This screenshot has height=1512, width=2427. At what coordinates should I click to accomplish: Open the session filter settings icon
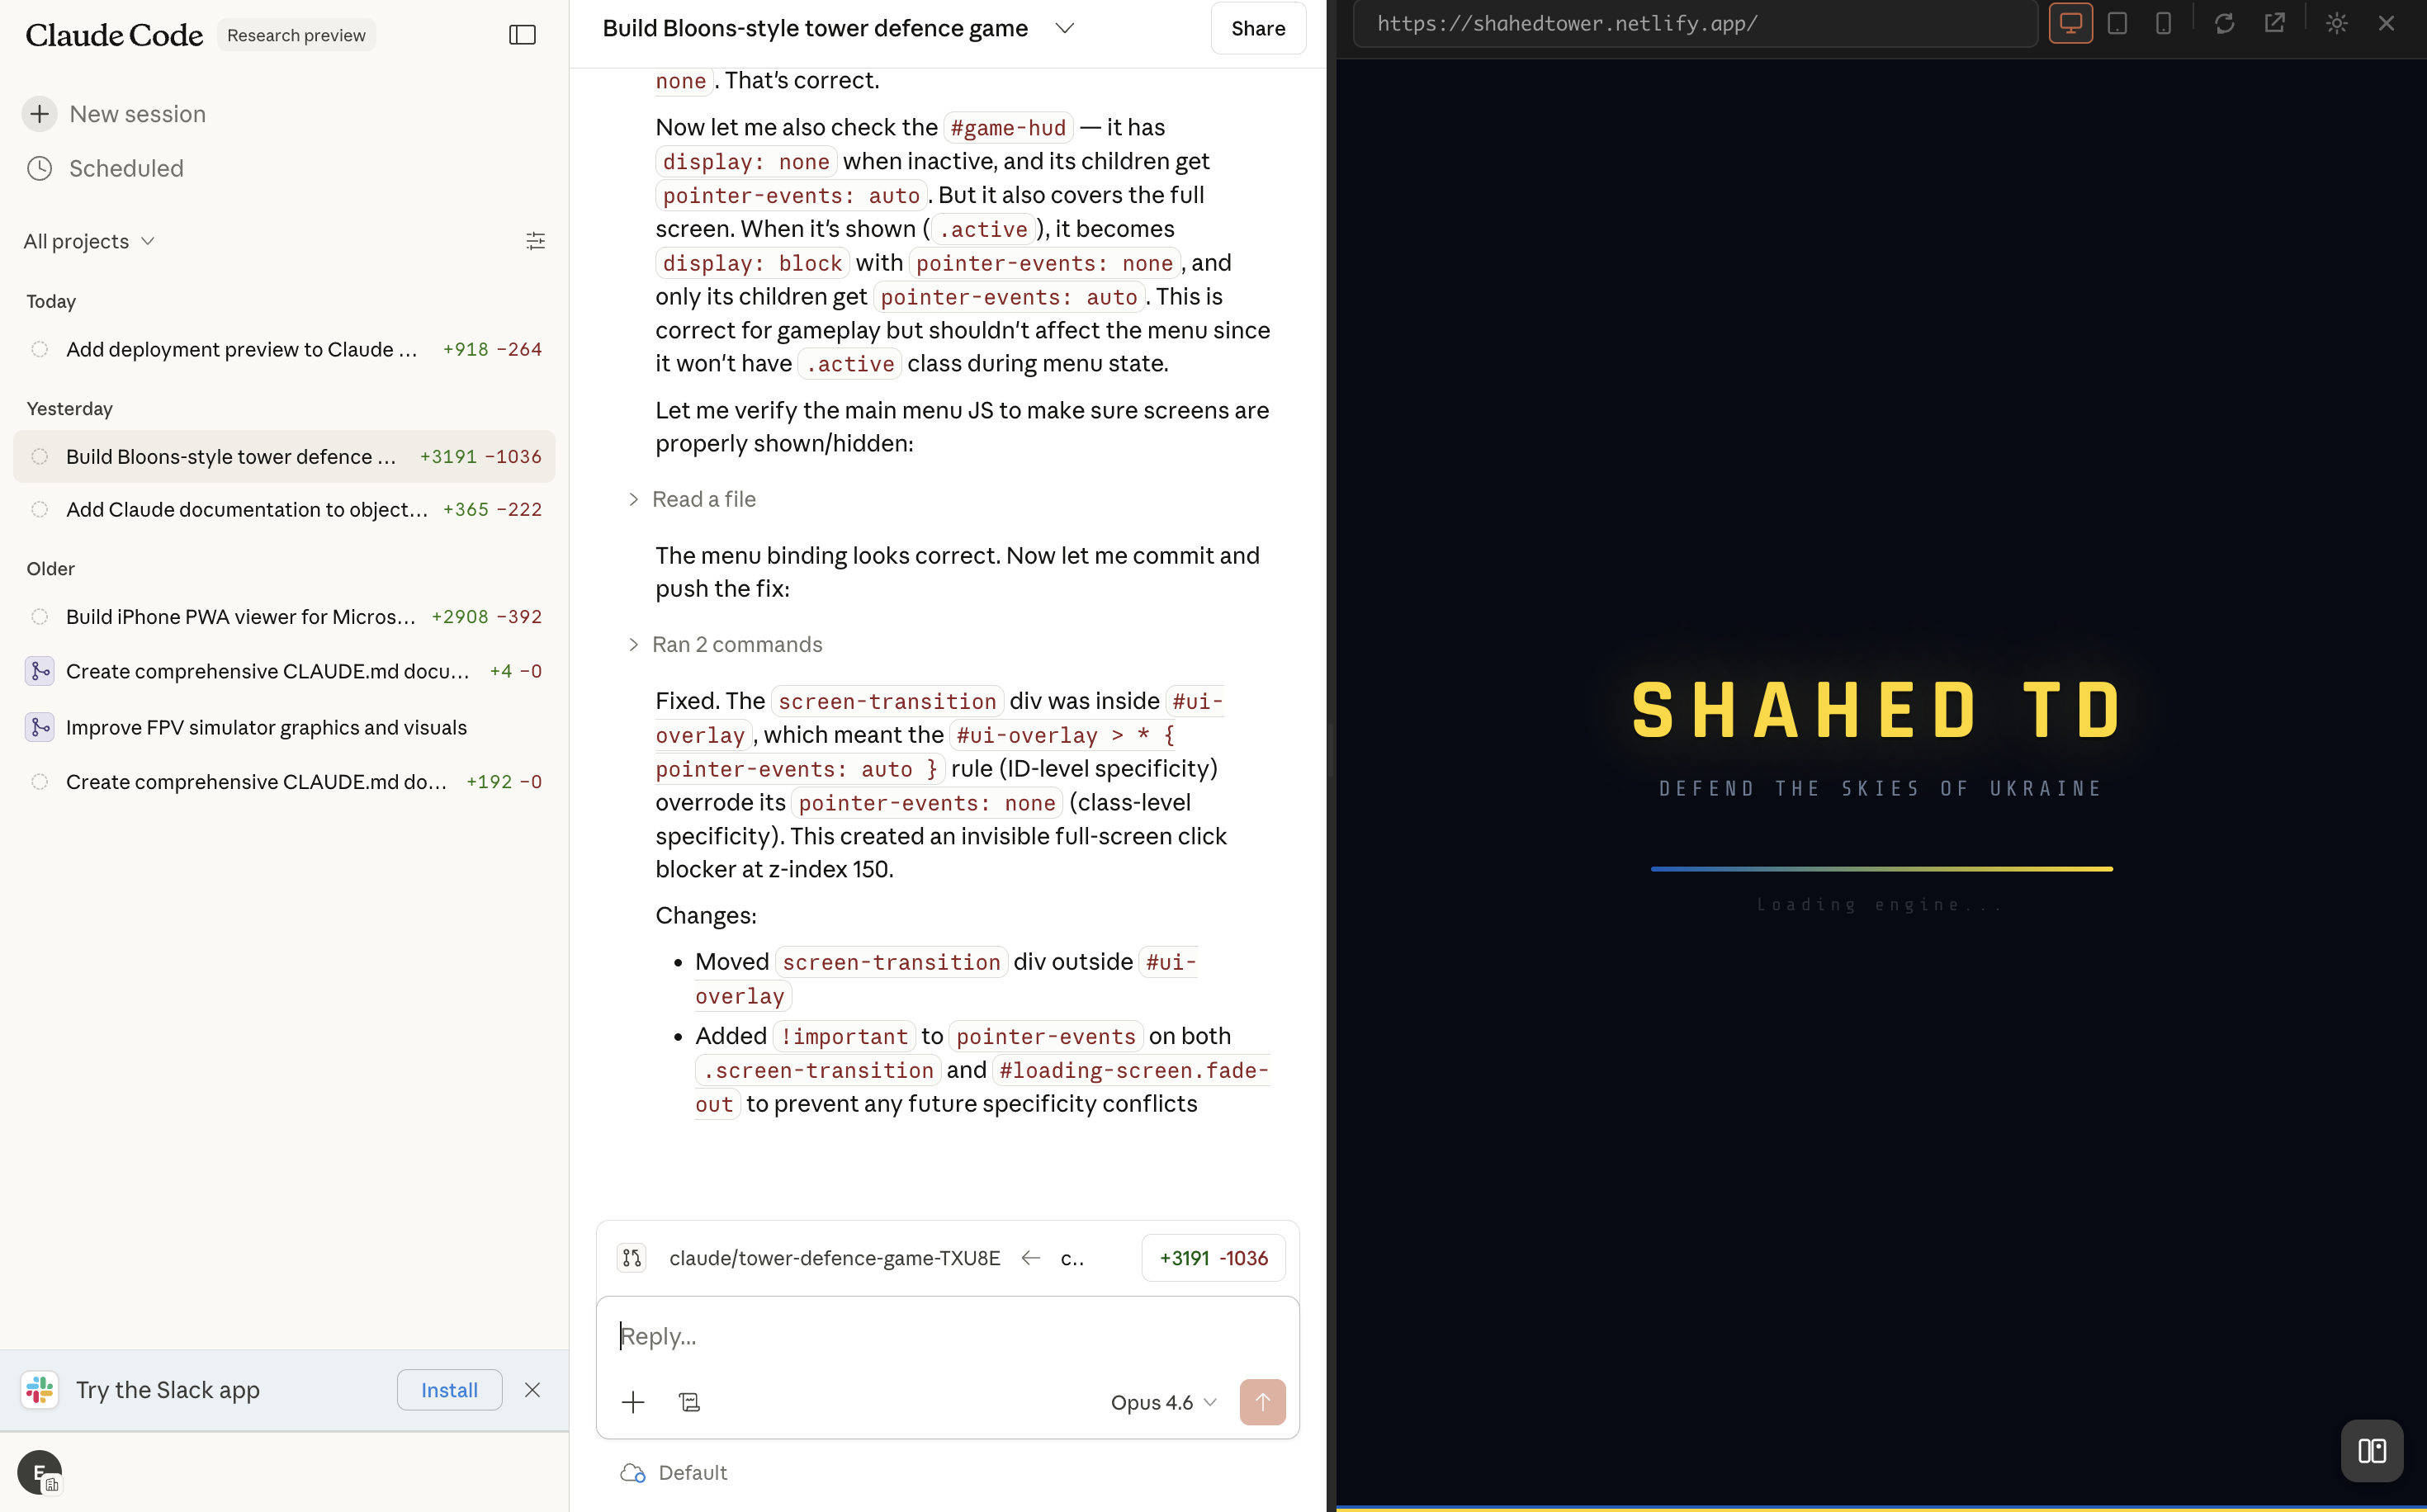click(x=535, y=241)
